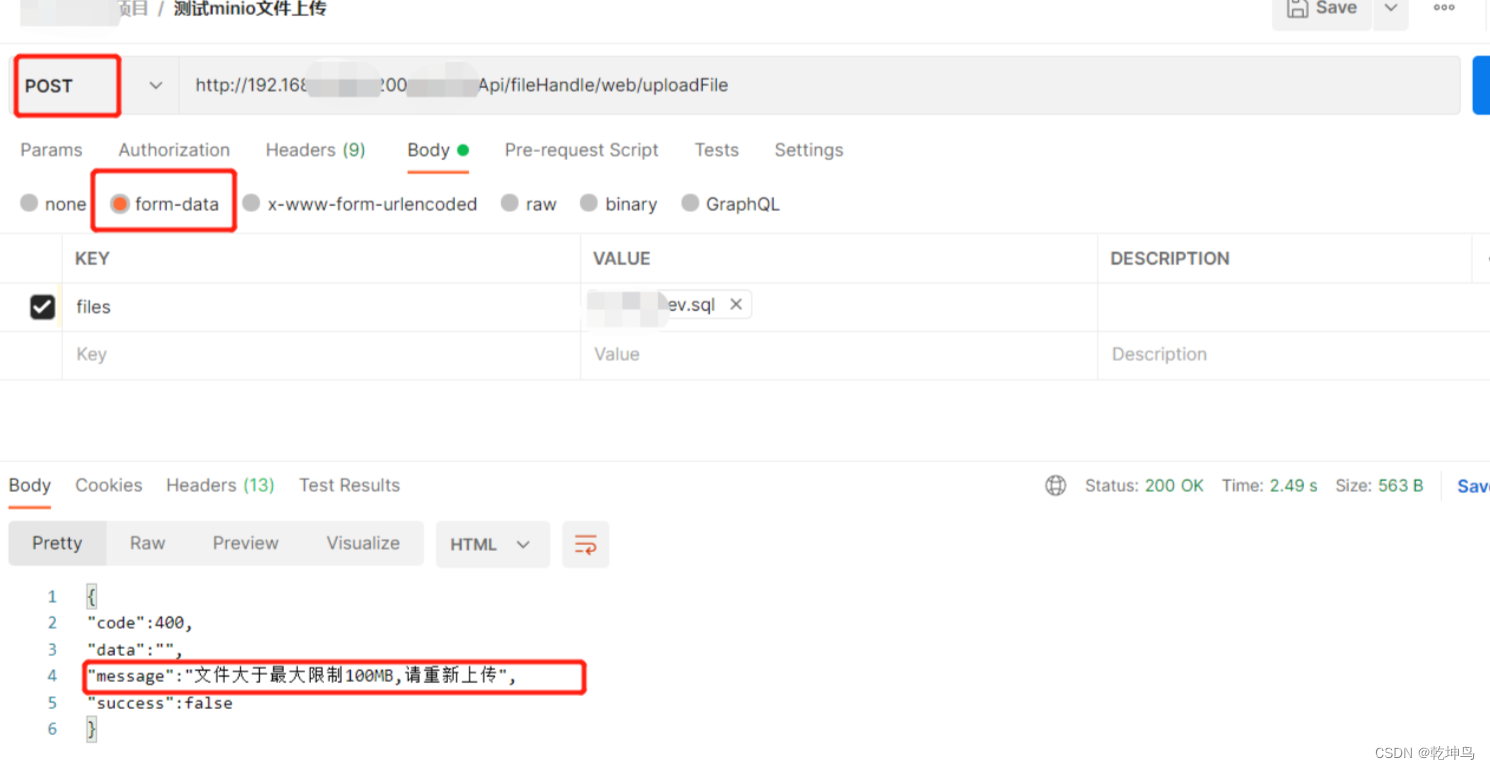Switch to the Authorization tab
Viewport: 1490px width, 770px height.
click(174, 150)
